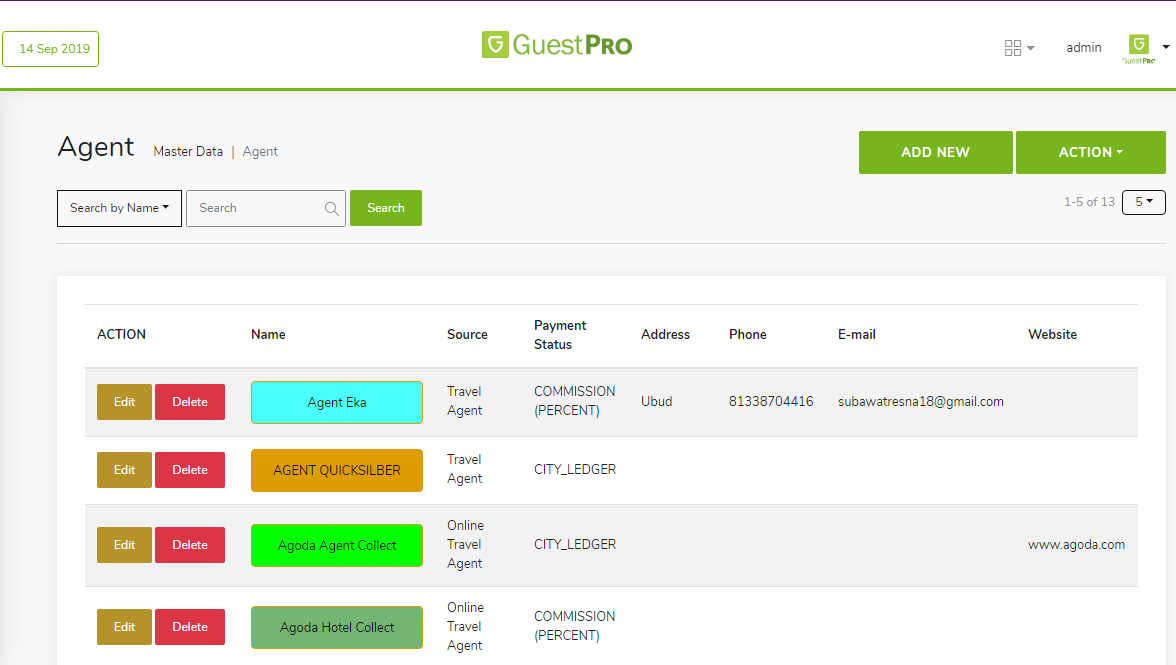1176x665 pixels.
Task: Open the Master Data breadcrumb link
Action: coord(188,151)
